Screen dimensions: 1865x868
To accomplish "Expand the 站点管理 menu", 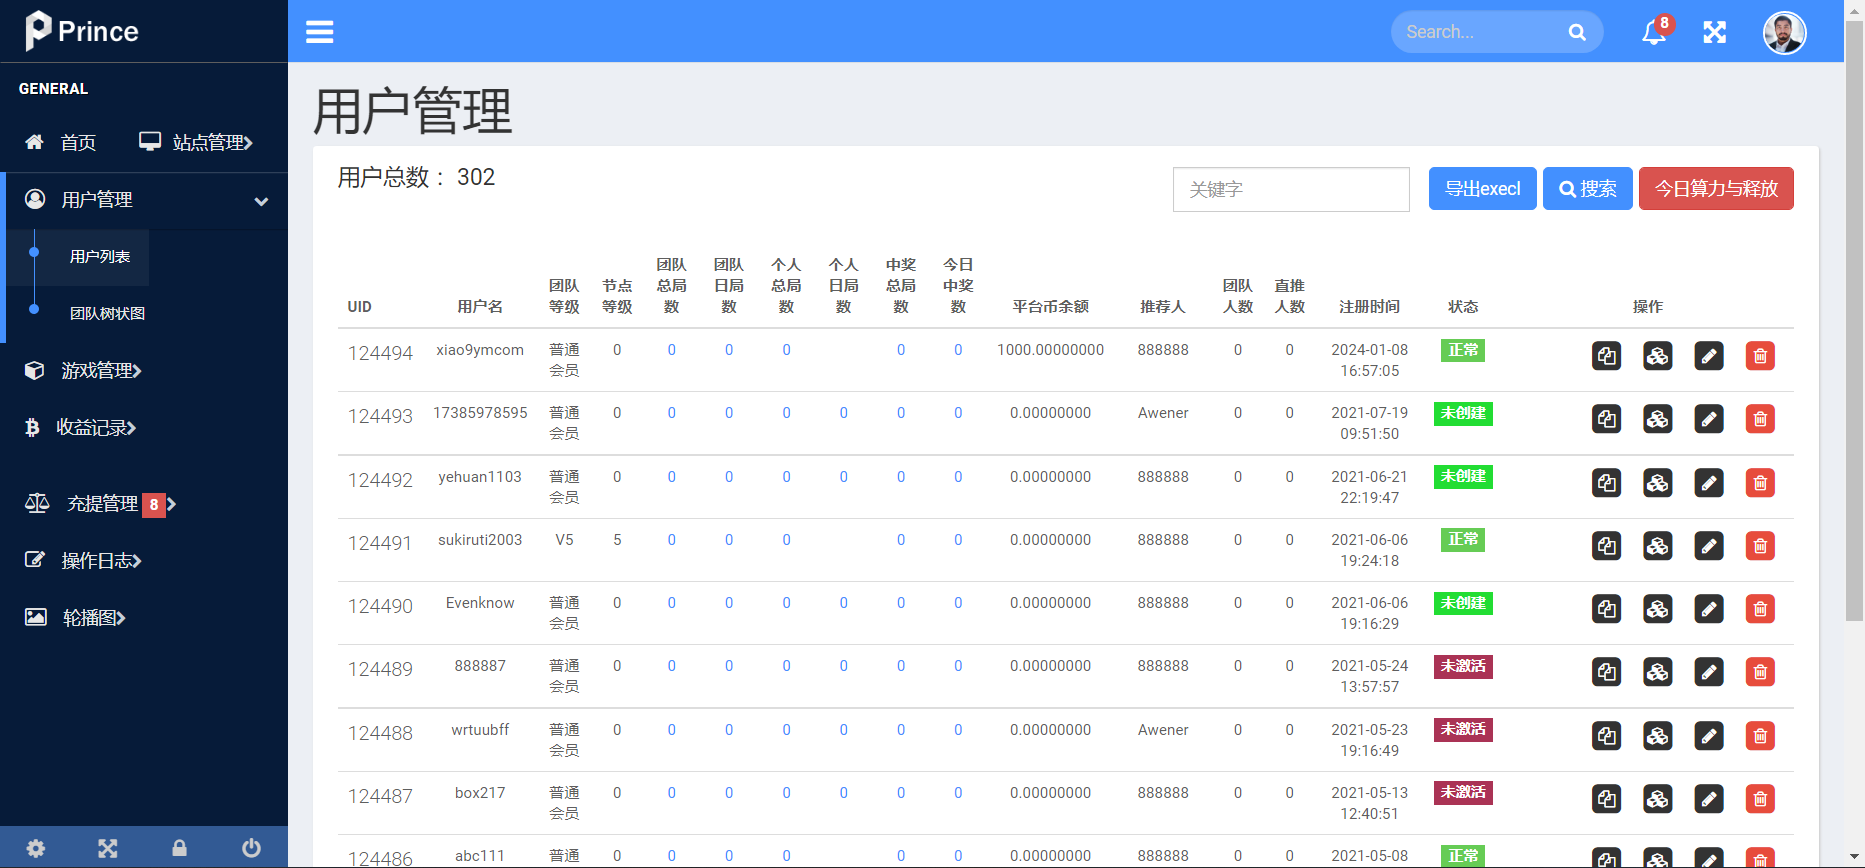I will 196,142.
